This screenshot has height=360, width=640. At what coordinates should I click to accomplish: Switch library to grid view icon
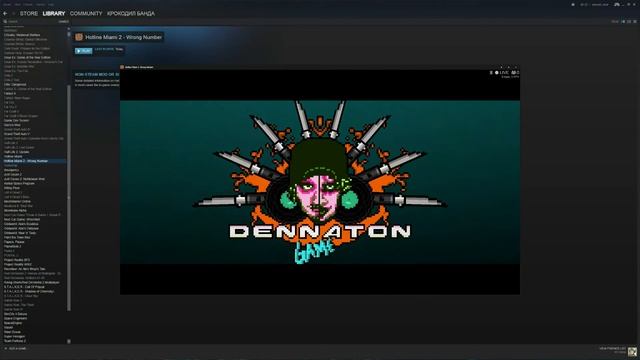(x=635, y=21)
